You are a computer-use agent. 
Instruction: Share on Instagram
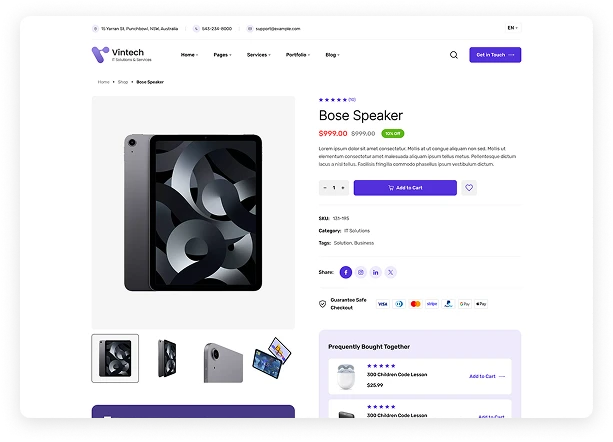point(361,272)
